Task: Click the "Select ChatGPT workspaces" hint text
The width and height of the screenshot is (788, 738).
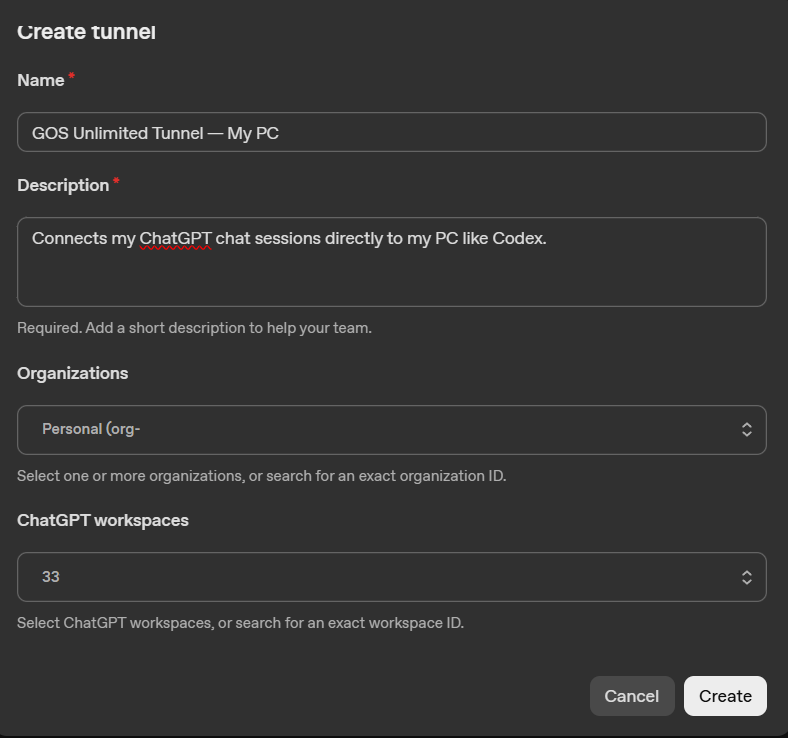Action: click(240, 623)
